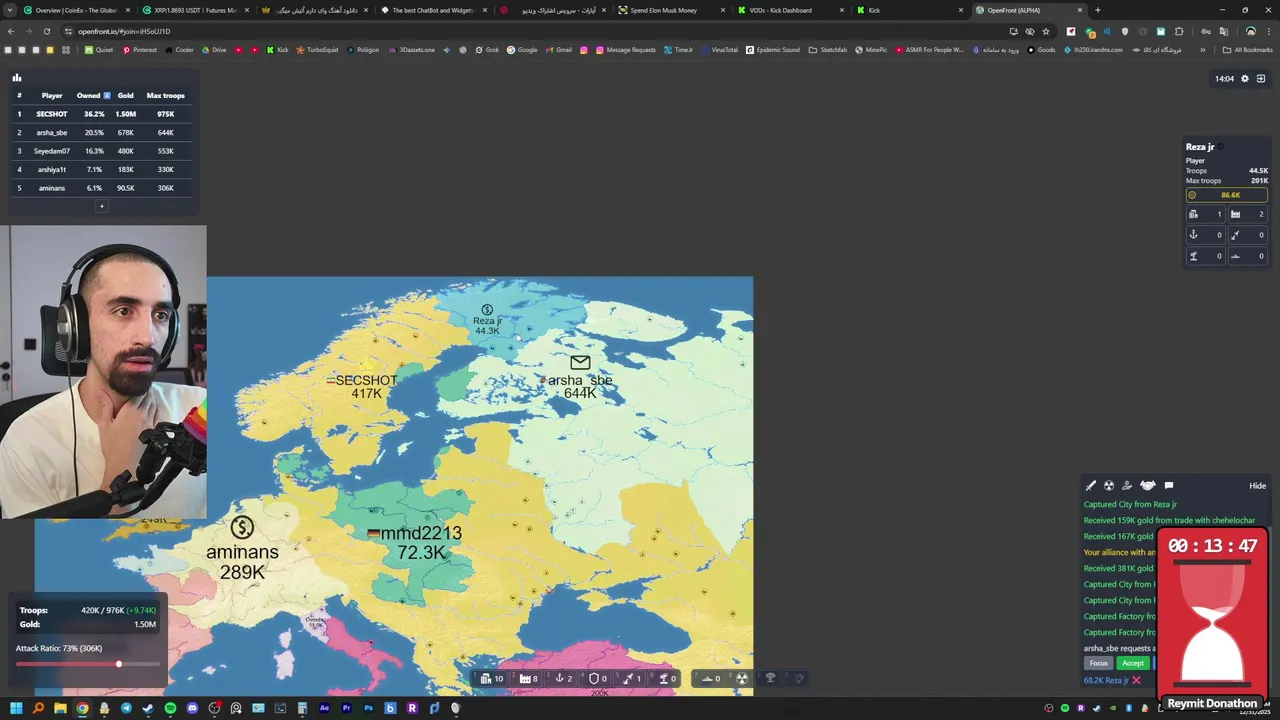Image resolution: width=1280 pixels, height=720 pixels.
Task: Expand leaderboard with the plus button
Action: coord(101,206)
